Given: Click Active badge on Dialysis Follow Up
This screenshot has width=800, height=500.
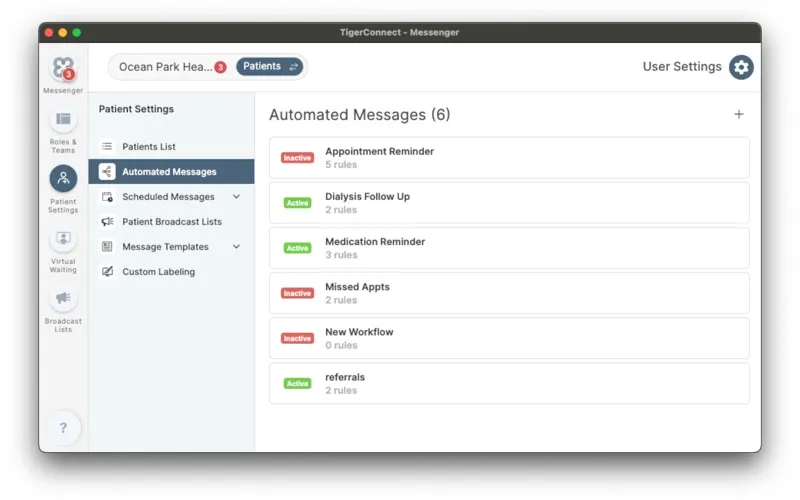Looking at the screenshot, I should point(297,203).
